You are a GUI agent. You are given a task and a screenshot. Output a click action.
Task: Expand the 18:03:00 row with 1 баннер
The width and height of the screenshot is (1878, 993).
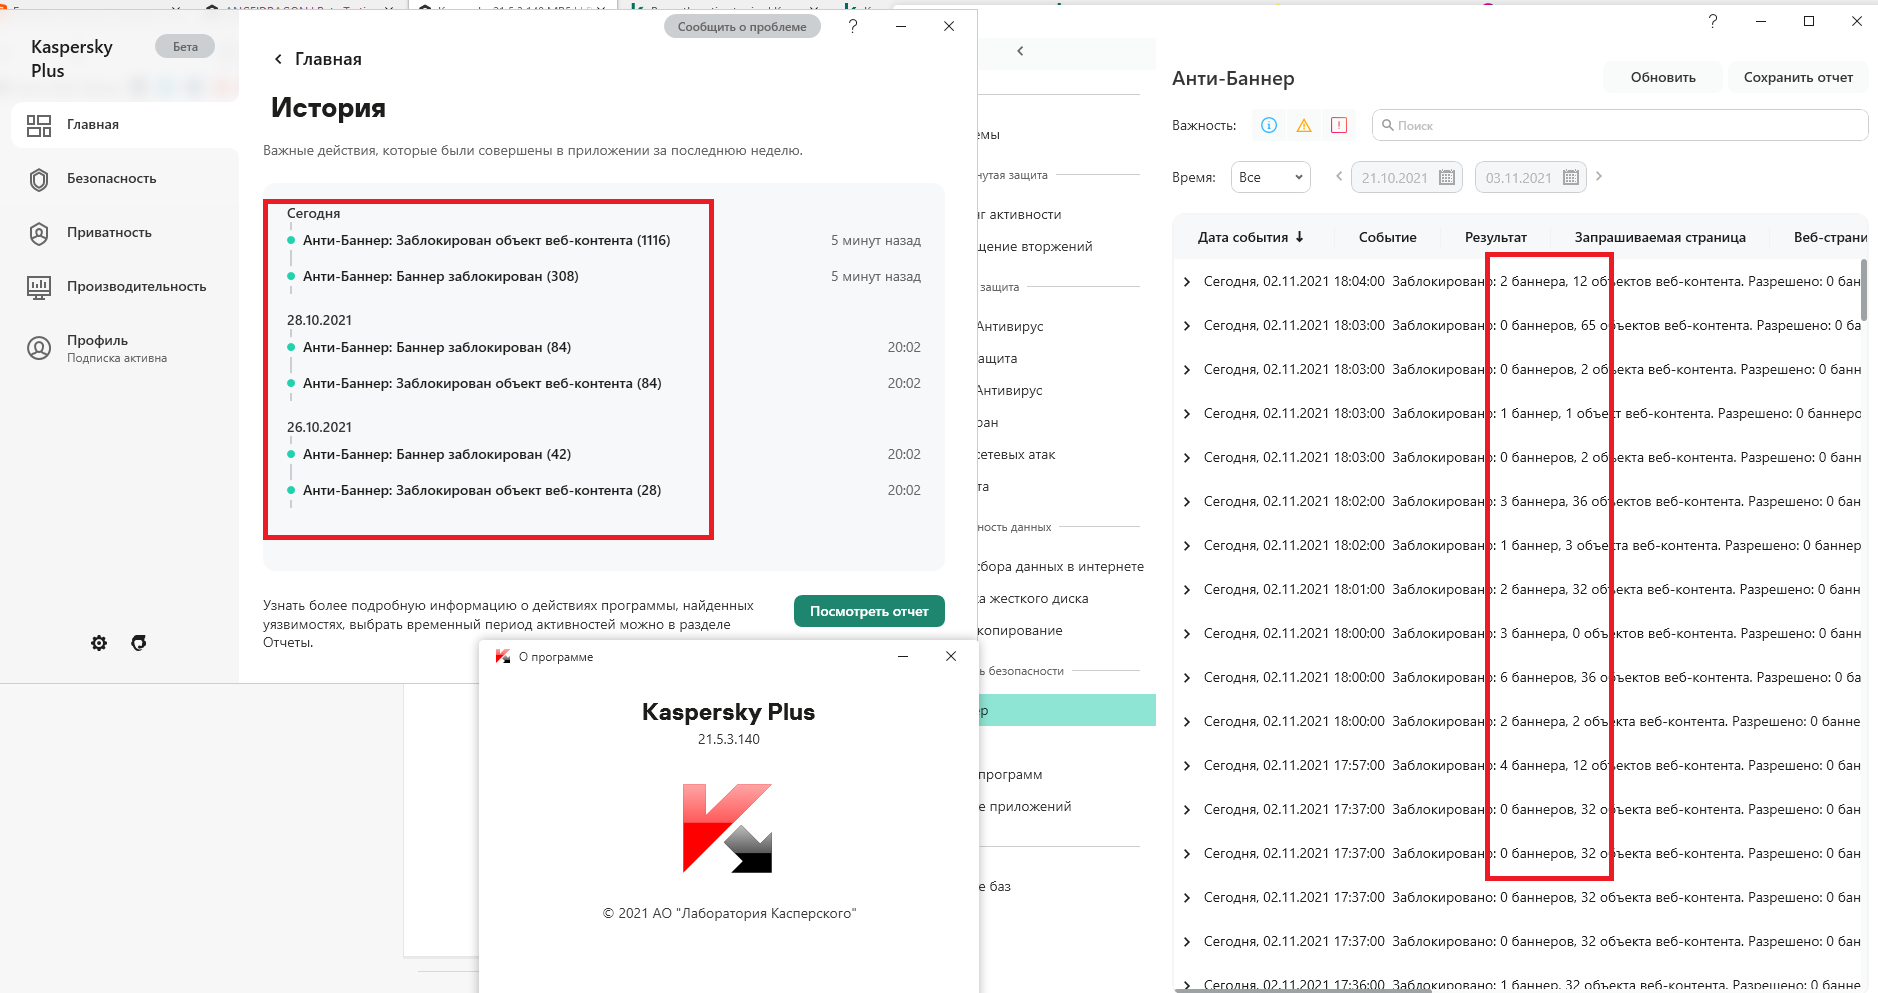(x=1187, y=414)
